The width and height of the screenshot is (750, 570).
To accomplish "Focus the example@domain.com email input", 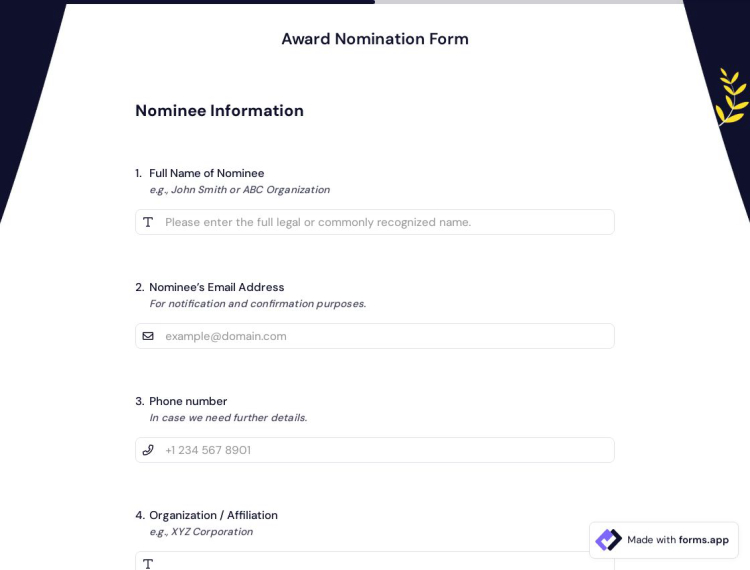I will pos(385,336).
